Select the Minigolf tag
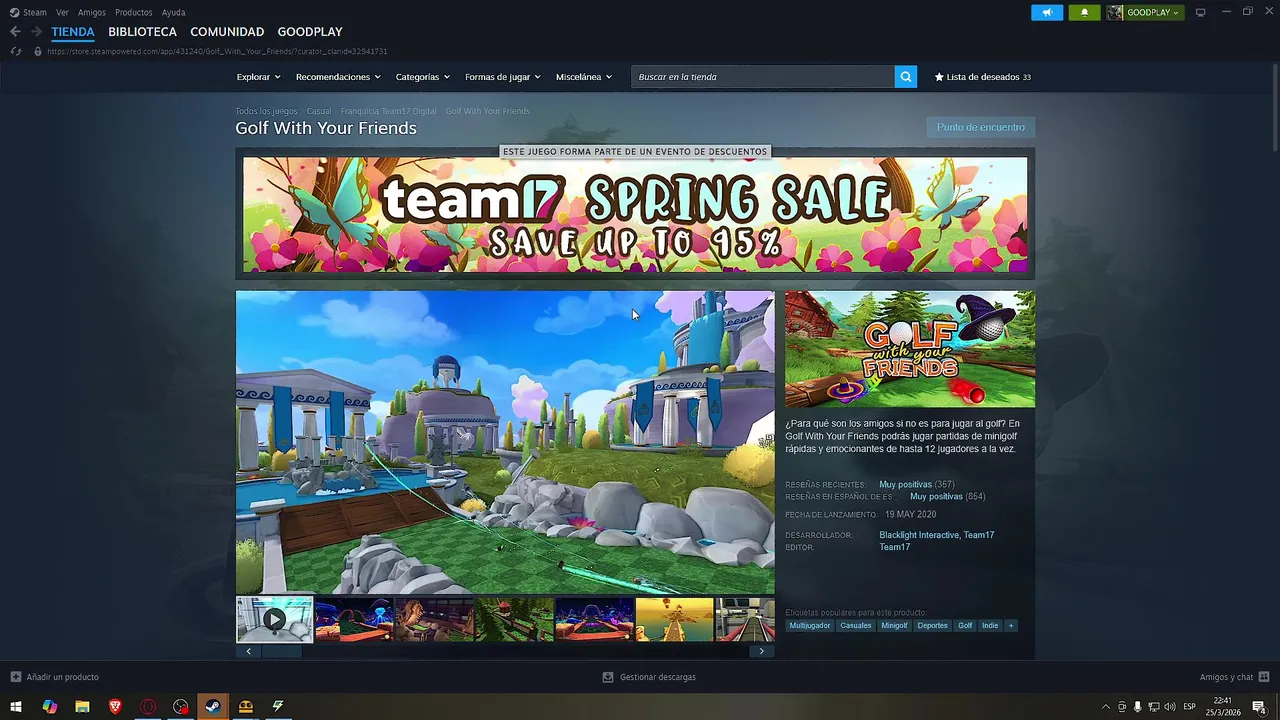The width and height of the screenshot is (1280, 720). coord(894,626)
